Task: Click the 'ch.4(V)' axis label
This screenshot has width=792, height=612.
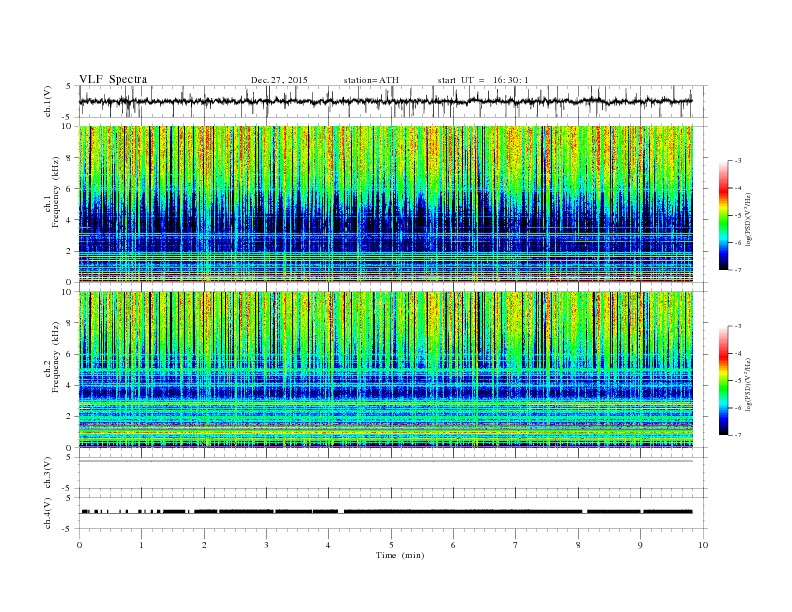Action: point(48,513)
